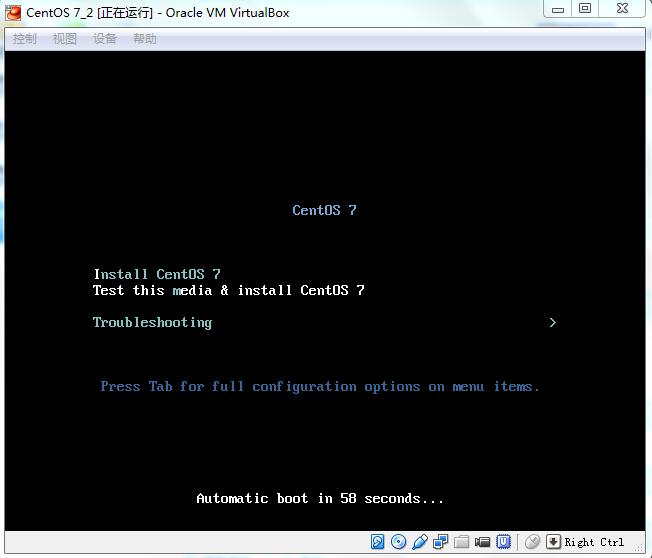Click the keyboard capture down-arrow icon
The height and width of the screenshot is (558, 652).
point(553,542)
